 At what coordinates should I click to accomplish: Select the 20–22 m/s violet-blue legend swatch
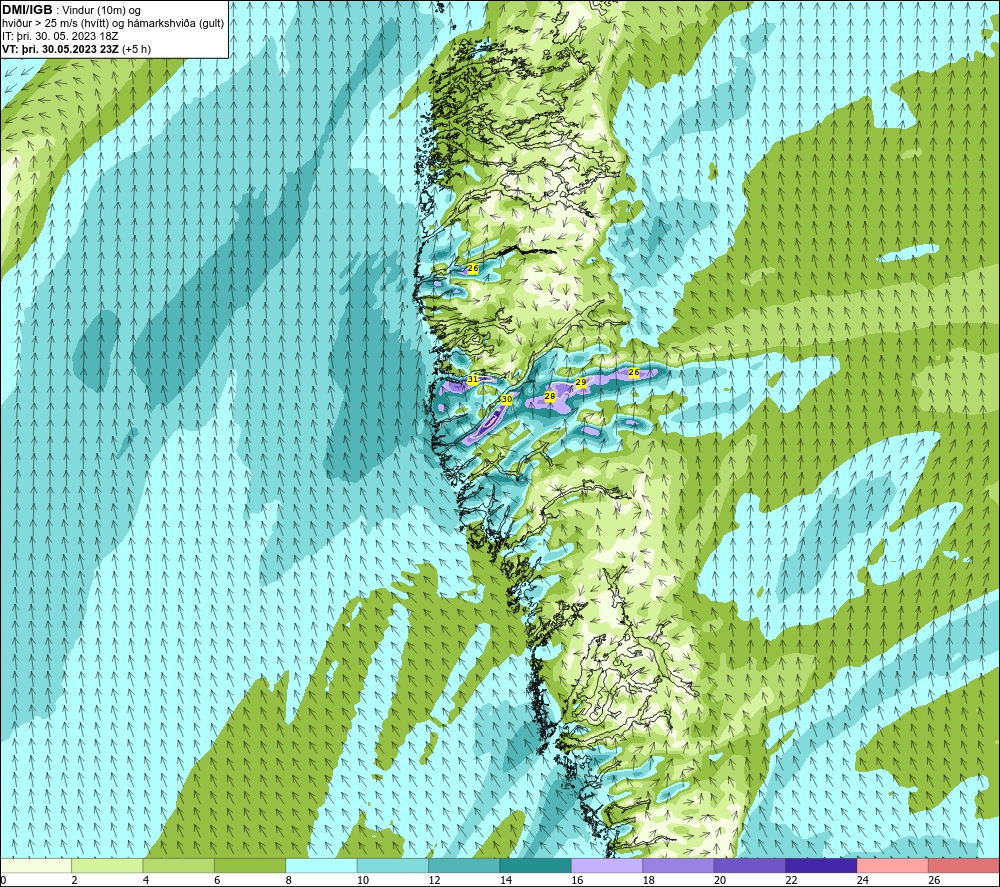tap(750, 865)
